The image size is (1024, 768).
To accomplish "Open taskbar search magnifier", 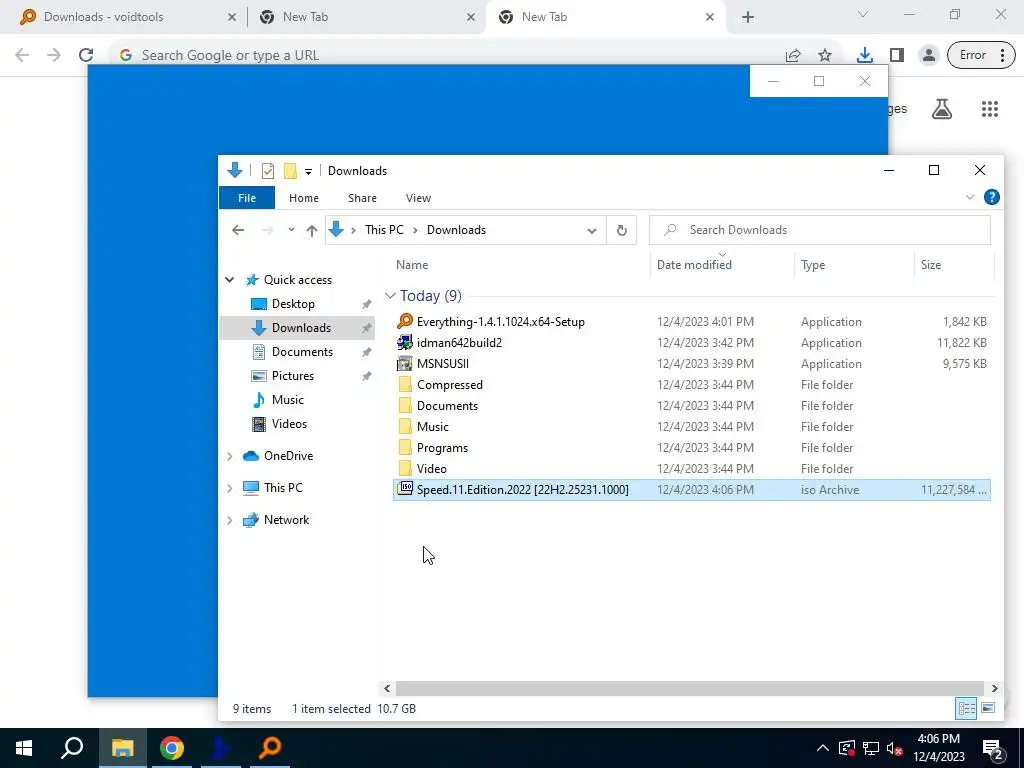I will tap(72, 748).
